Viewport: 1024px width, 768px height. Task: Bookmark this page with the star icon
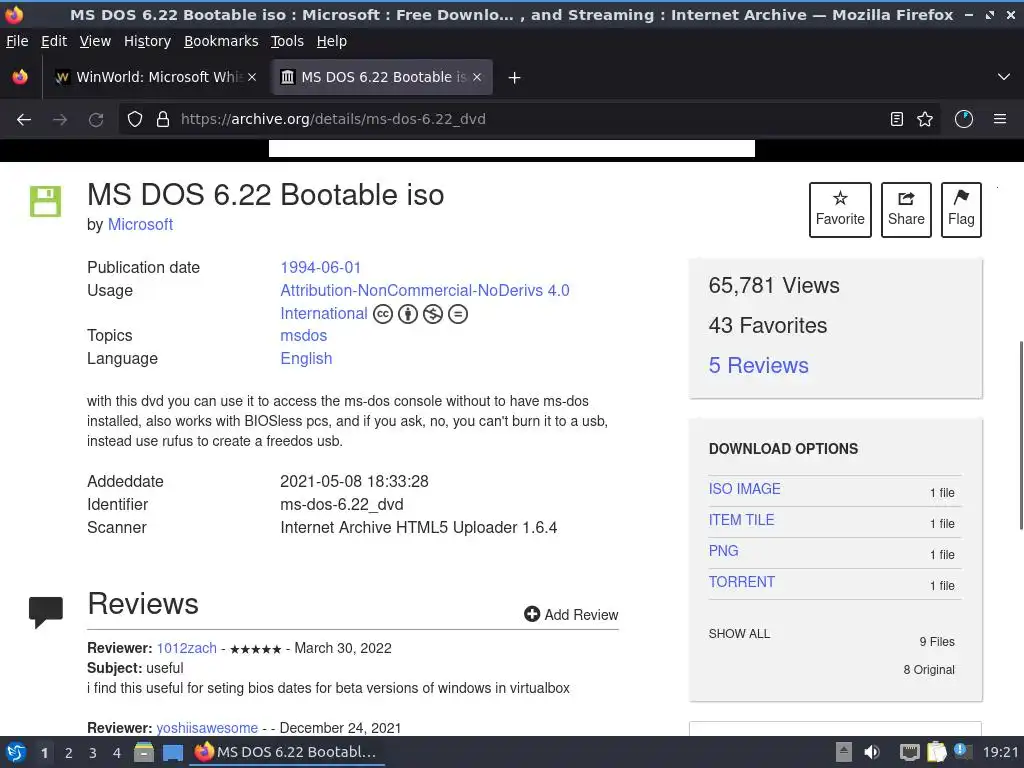click(x=925, y=119)
